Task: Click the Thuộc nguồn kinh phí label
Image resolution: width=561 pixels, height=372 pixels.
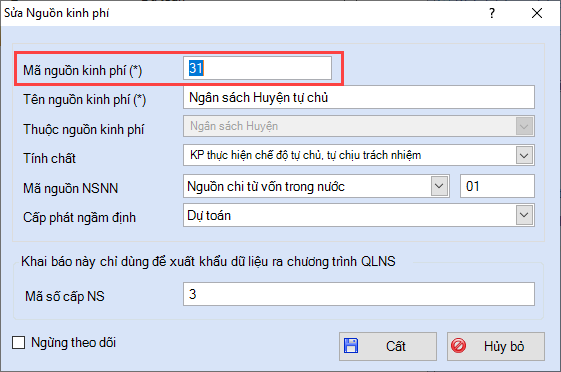Action: click(84, 129)
